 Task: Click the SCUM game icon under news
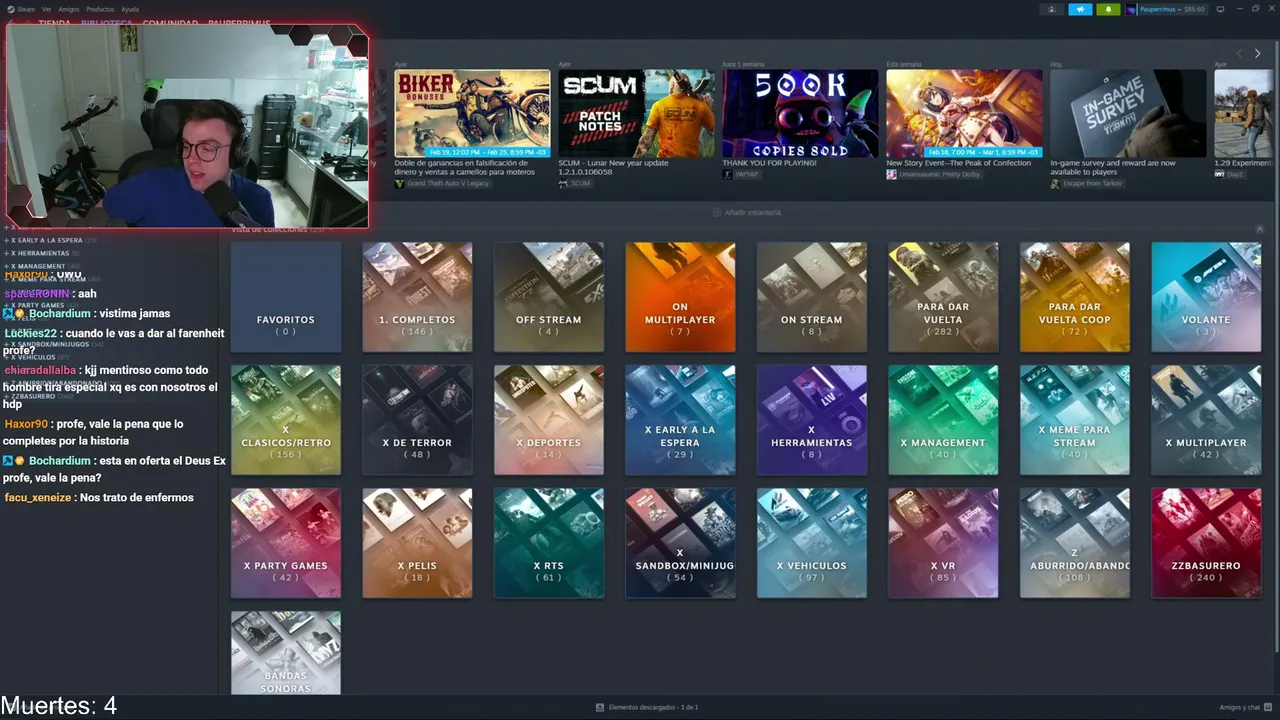[x=563, y=184]
